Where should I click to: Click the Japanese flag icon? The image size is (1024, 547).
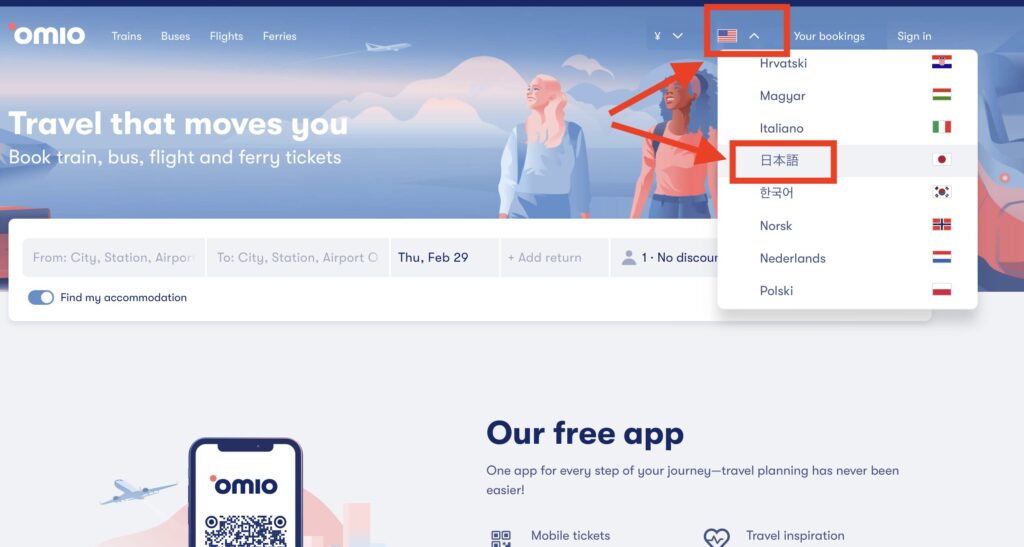click(941, 159)
